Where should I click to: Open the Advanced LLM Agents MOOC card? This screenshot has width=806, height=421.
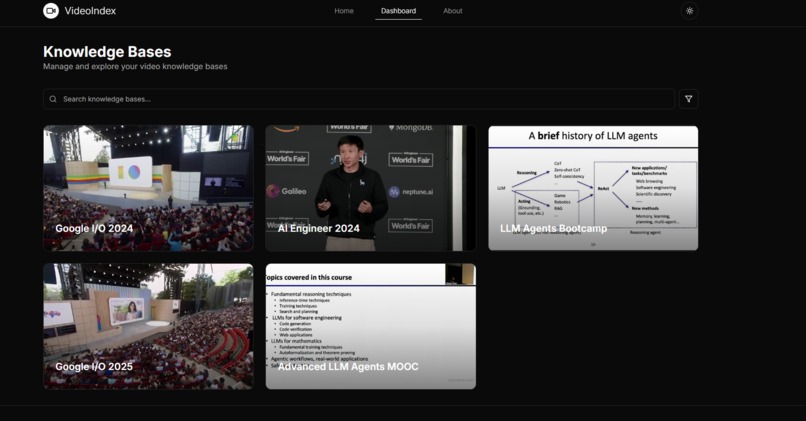coord(371,326)
